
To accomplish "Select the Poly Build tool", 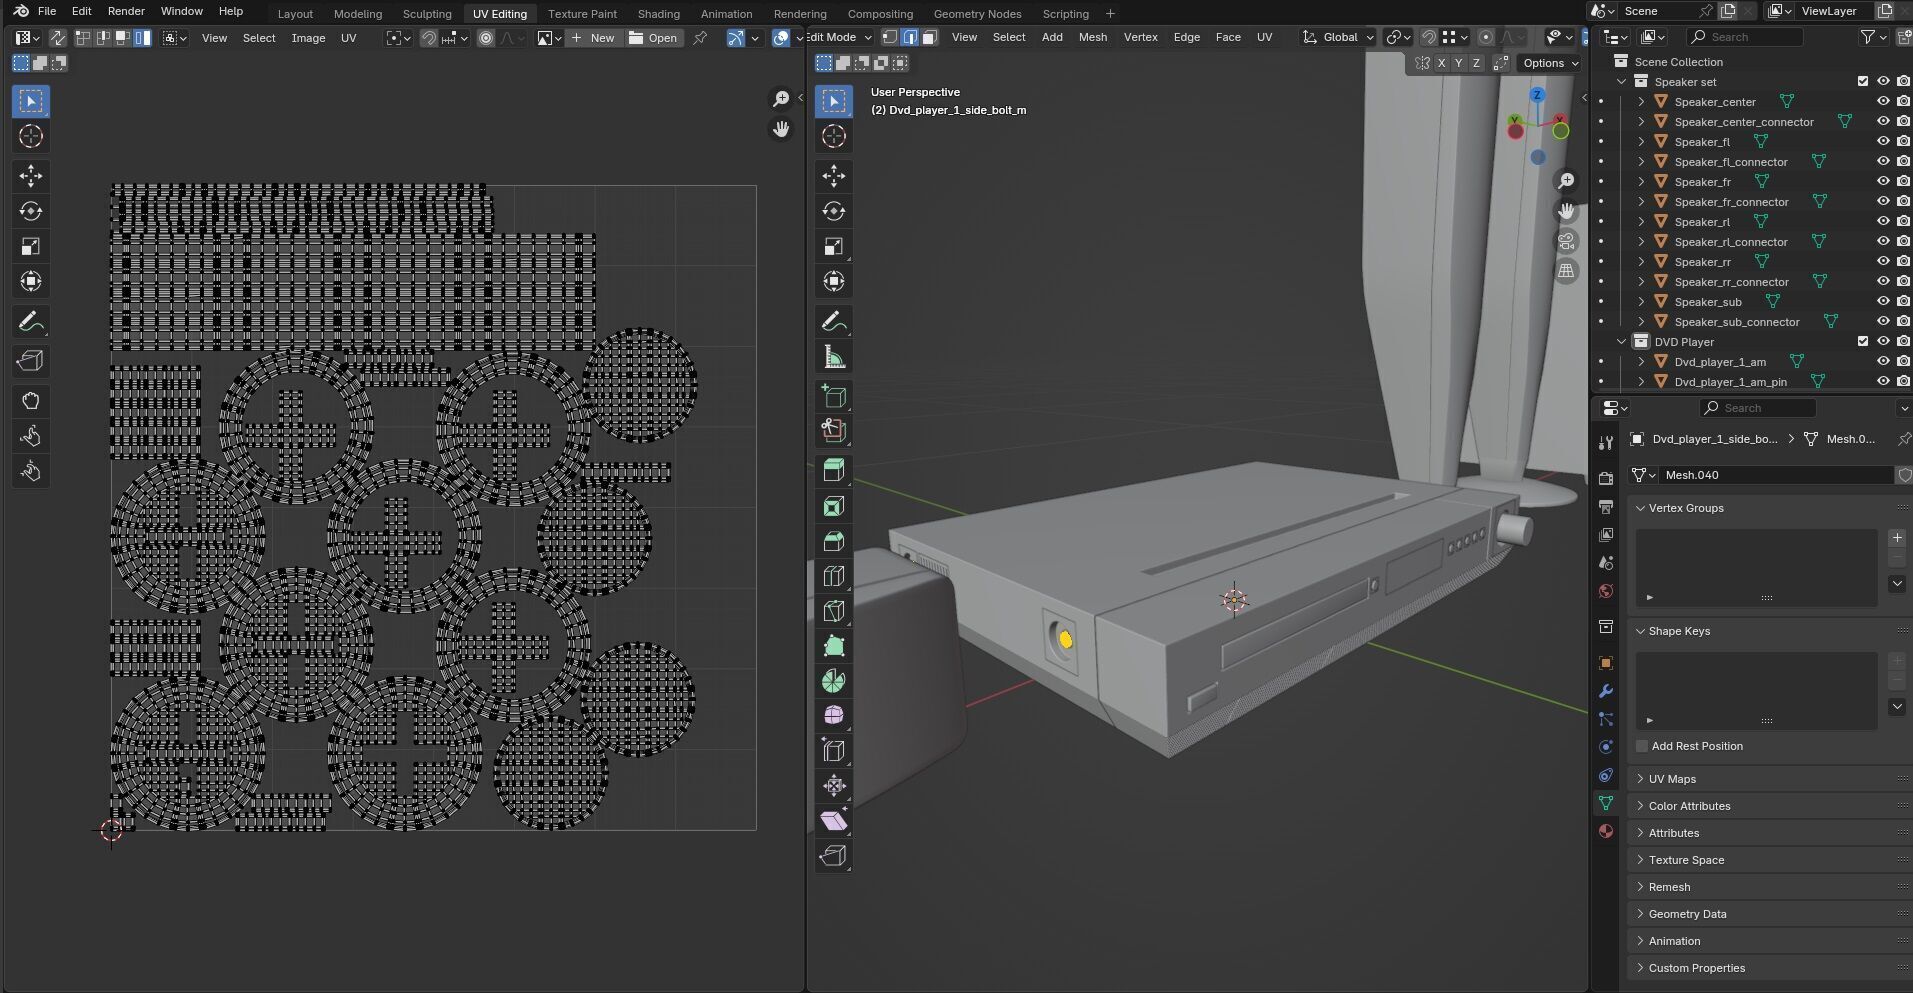I will coord(834,646).
